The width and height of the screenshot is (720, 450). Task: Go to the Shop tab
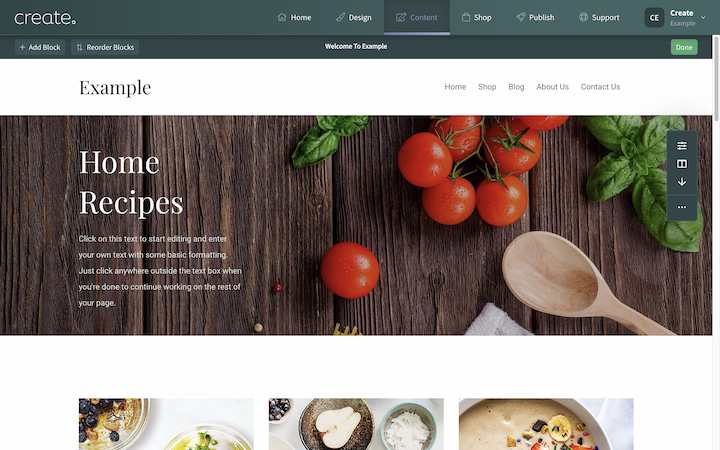pos(476,17)
